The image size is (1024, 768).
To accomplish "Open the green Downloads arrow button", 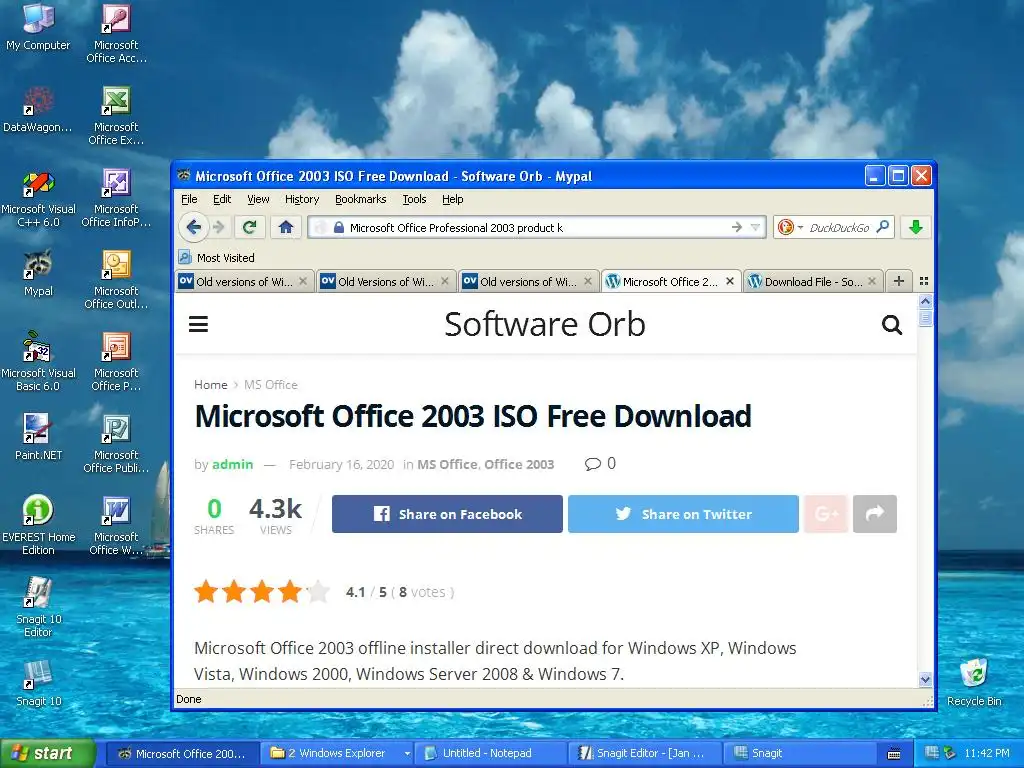I will pyautogui.click(x=916, y=227).
